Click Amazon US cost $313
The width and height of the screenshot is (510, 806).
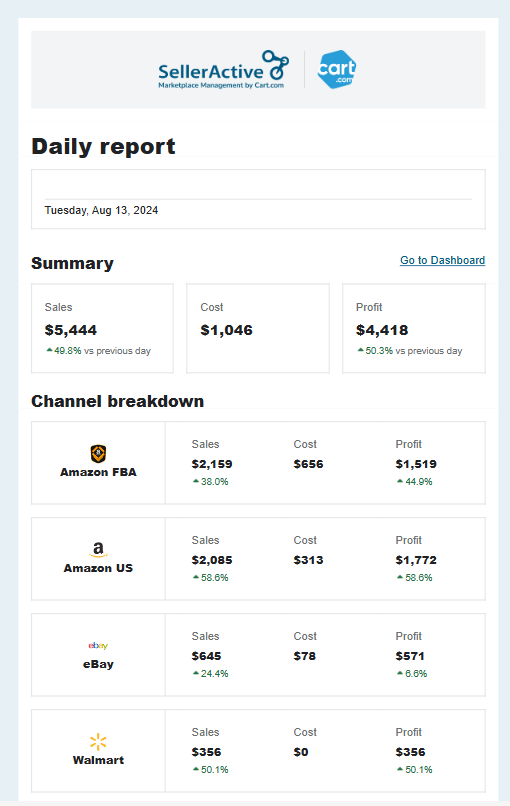(308, 560)
